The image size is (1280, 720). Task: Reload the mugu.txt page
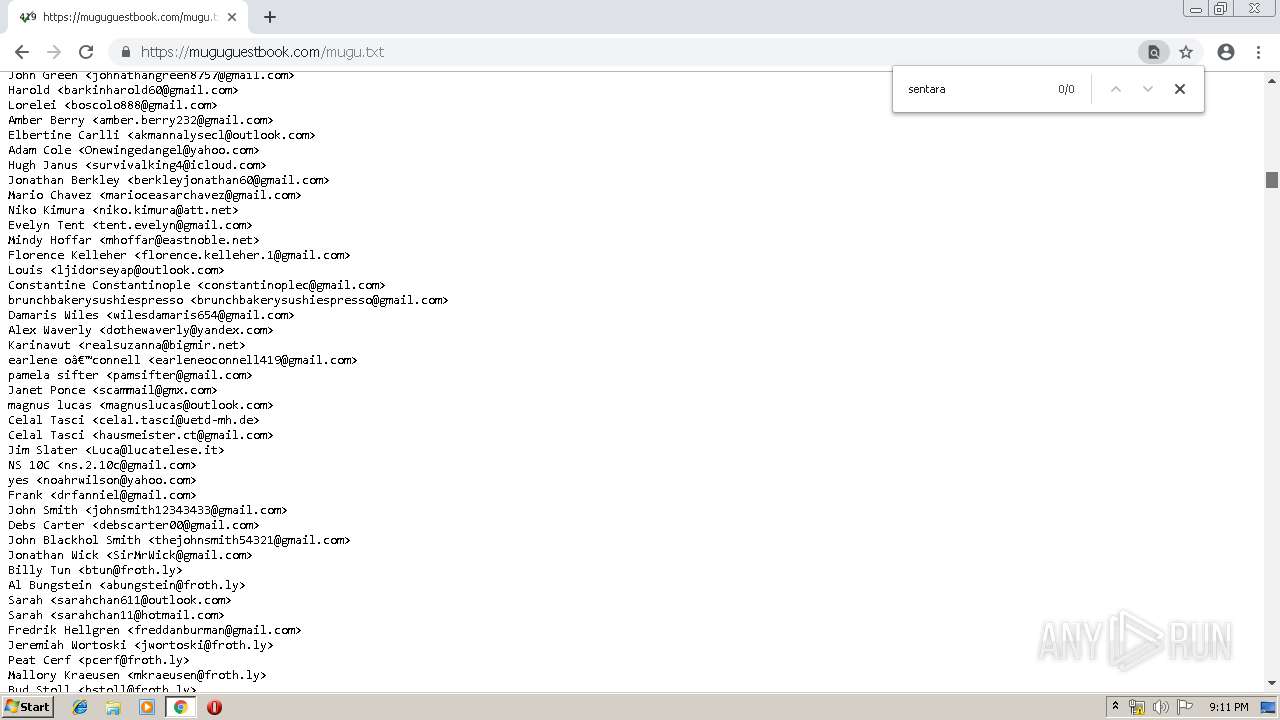point(86,52)
